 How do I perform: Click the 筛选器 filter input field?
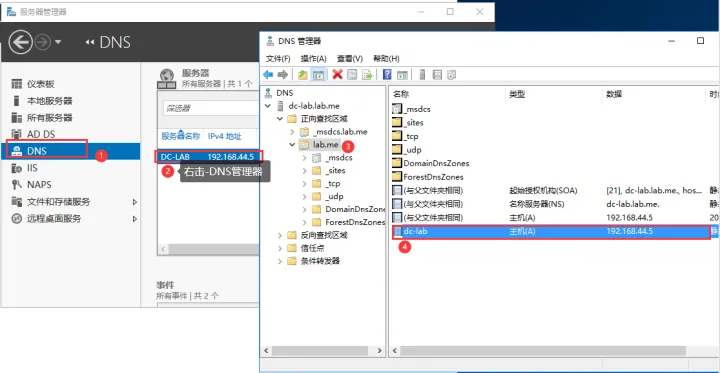(x=211, y=108)
